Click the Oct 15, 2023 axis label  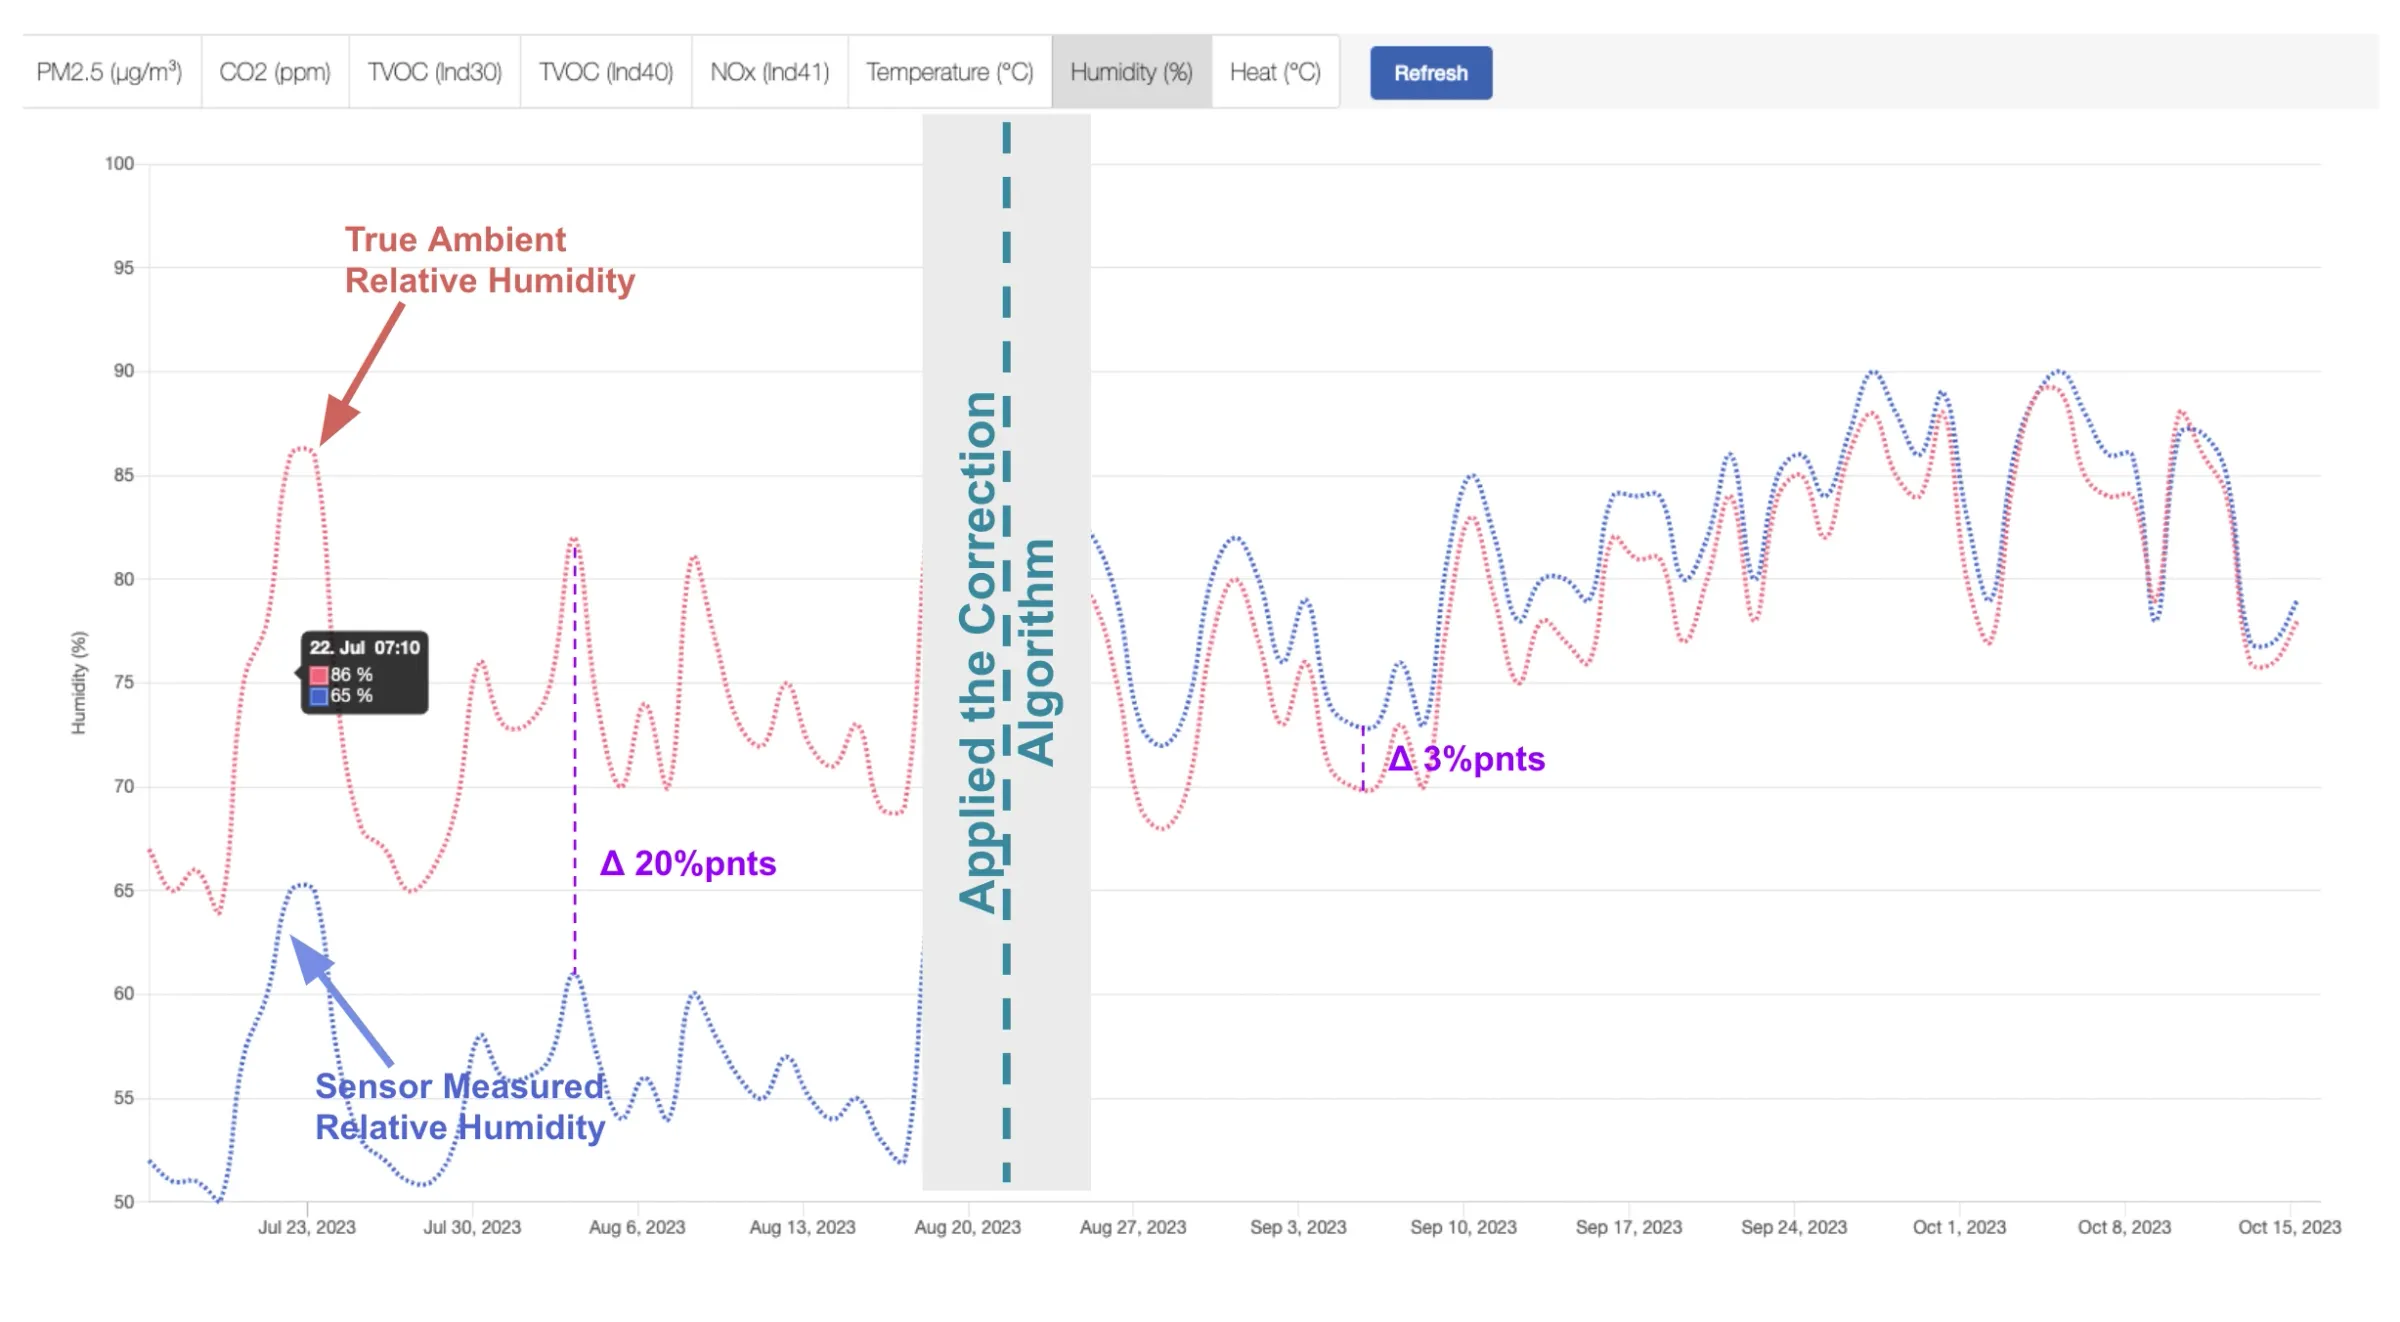[x=2289, y=1227]
